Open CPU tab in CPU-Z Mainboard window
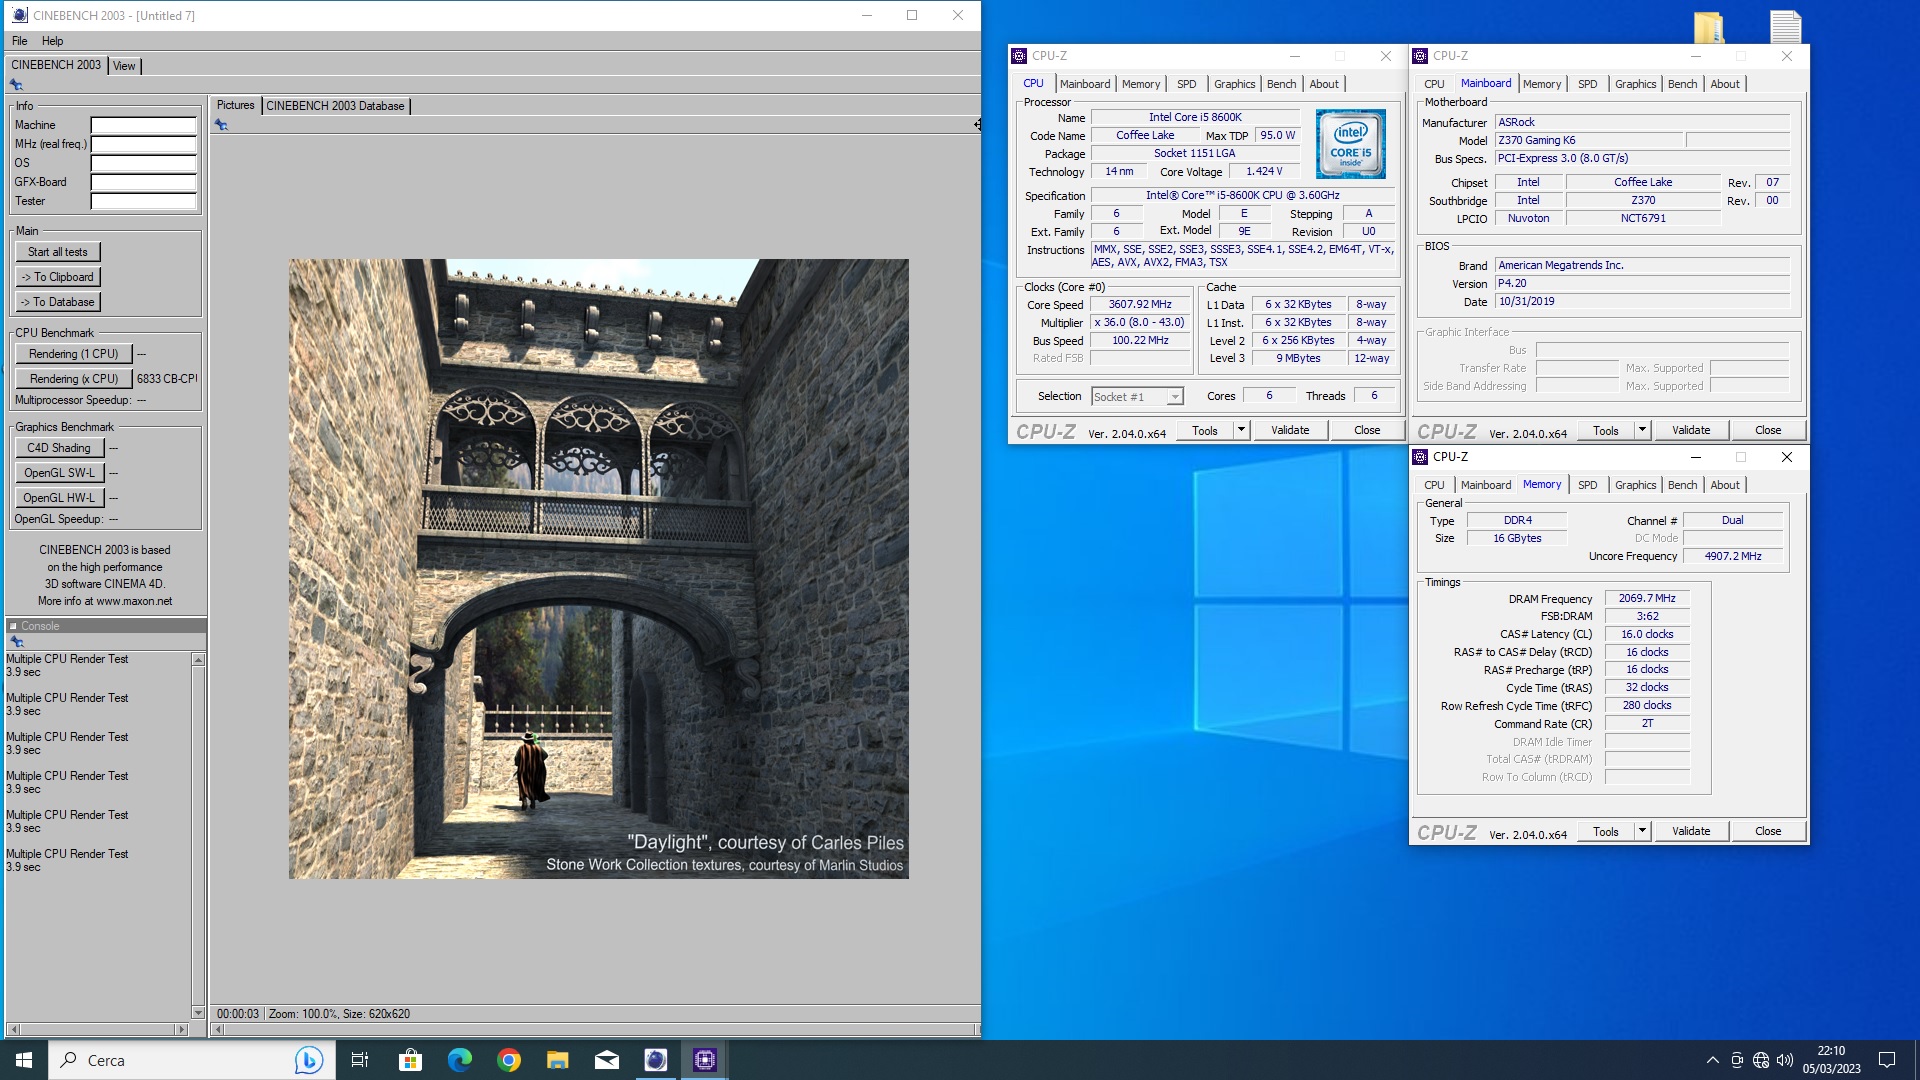The image size is (1920, 1080). [1434, 84]
